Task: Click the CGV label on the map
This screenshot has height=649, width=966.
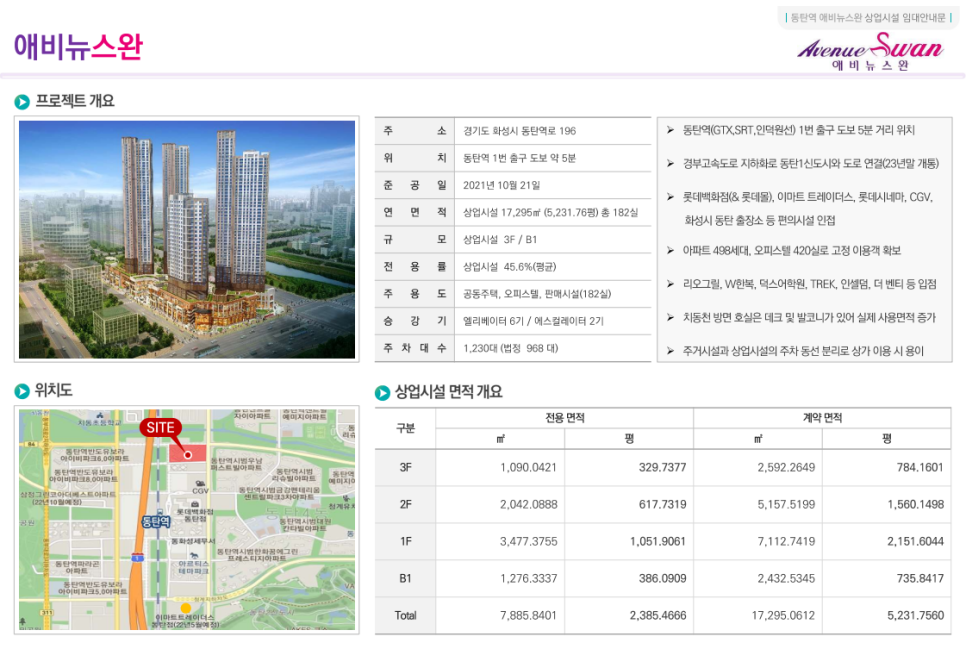Action: 200,491
